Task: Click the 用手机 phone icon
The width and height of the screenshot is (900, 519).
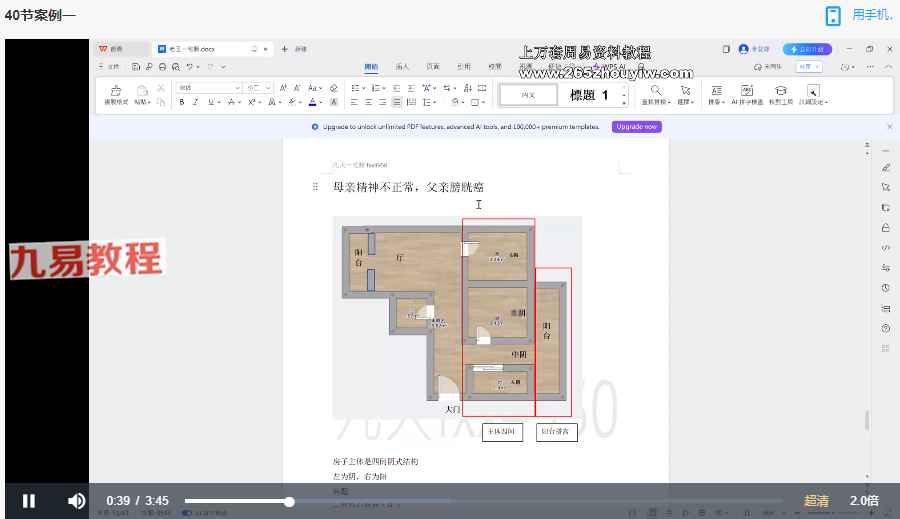Action: (833, 15)
